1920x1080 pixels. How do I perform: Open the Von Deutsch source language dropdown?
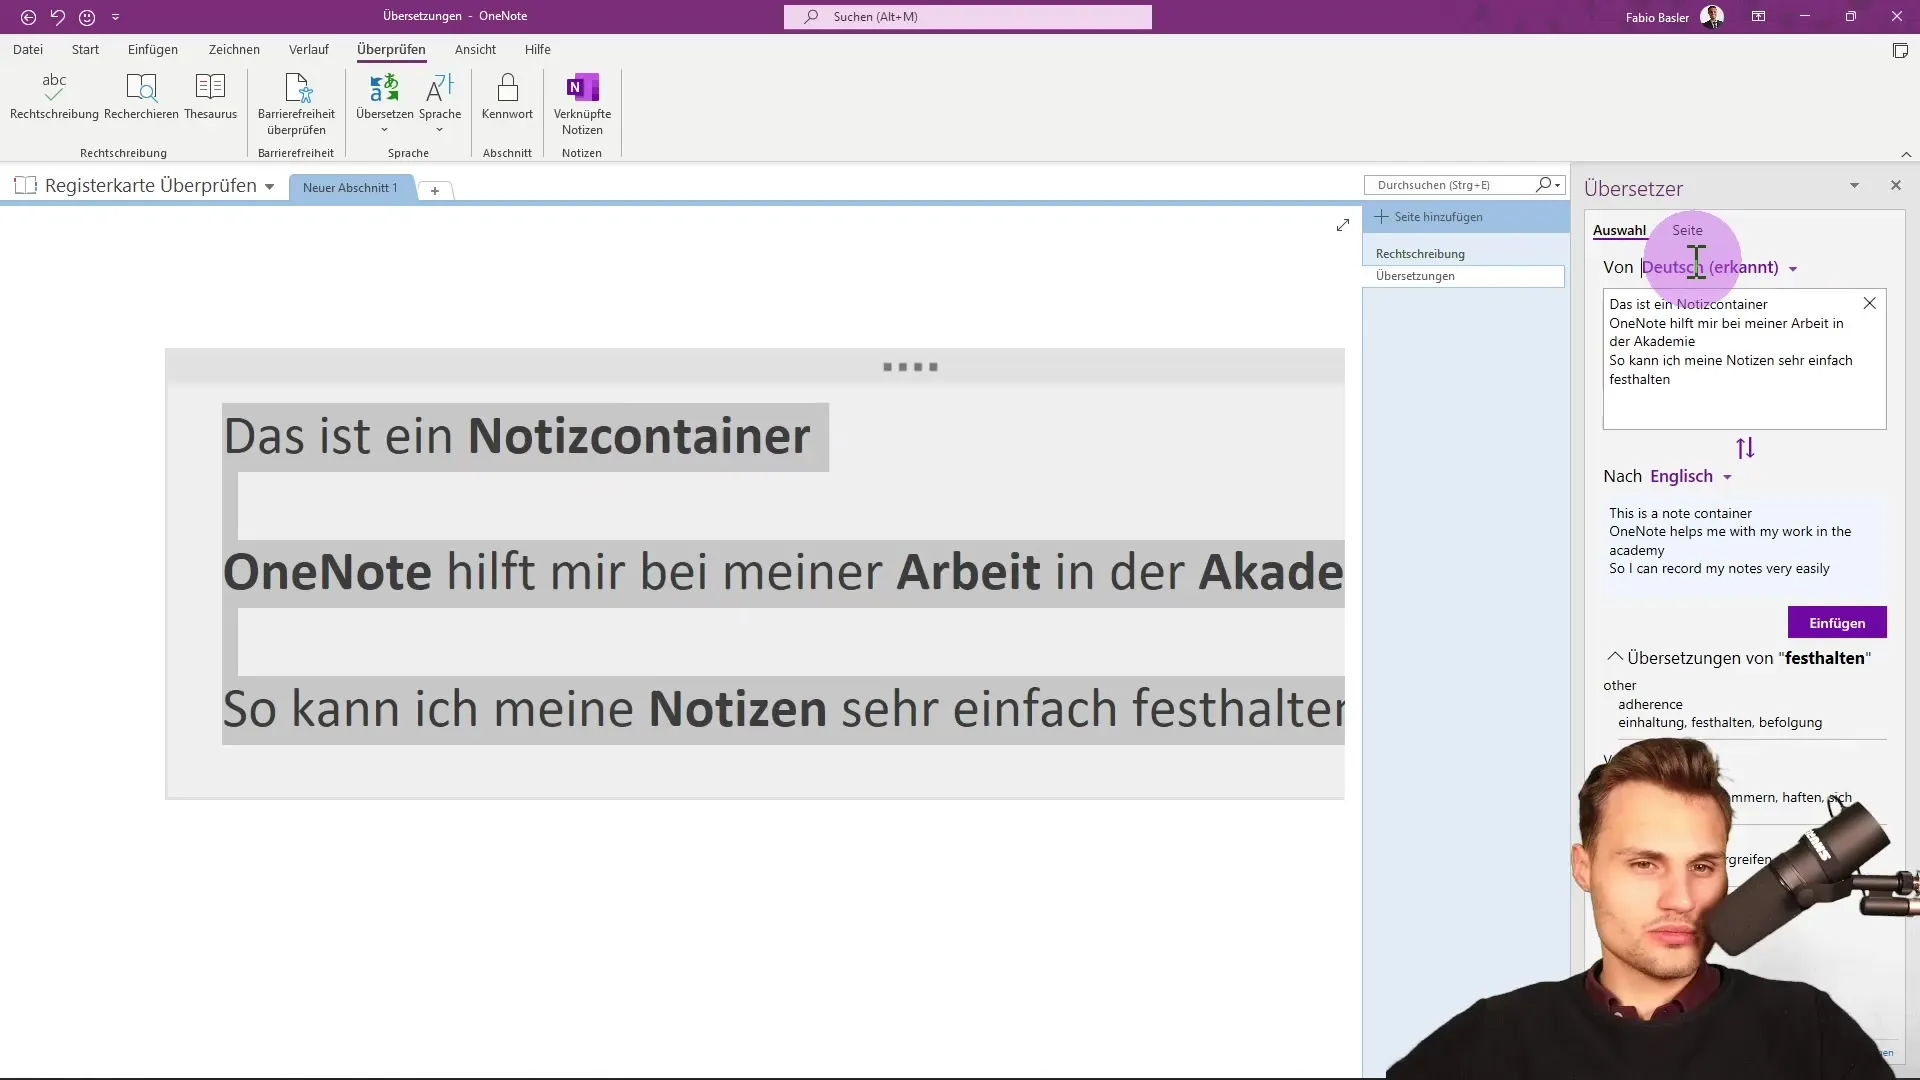point(1720,268)
